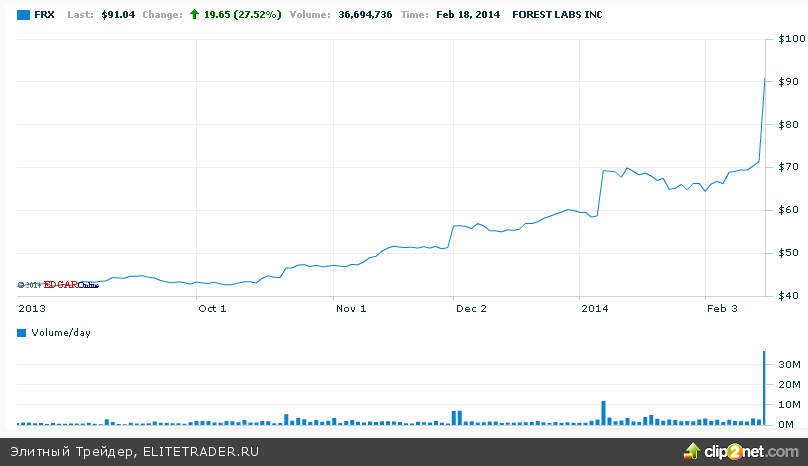Click the $90 price axis label

(x=788, y=81)
